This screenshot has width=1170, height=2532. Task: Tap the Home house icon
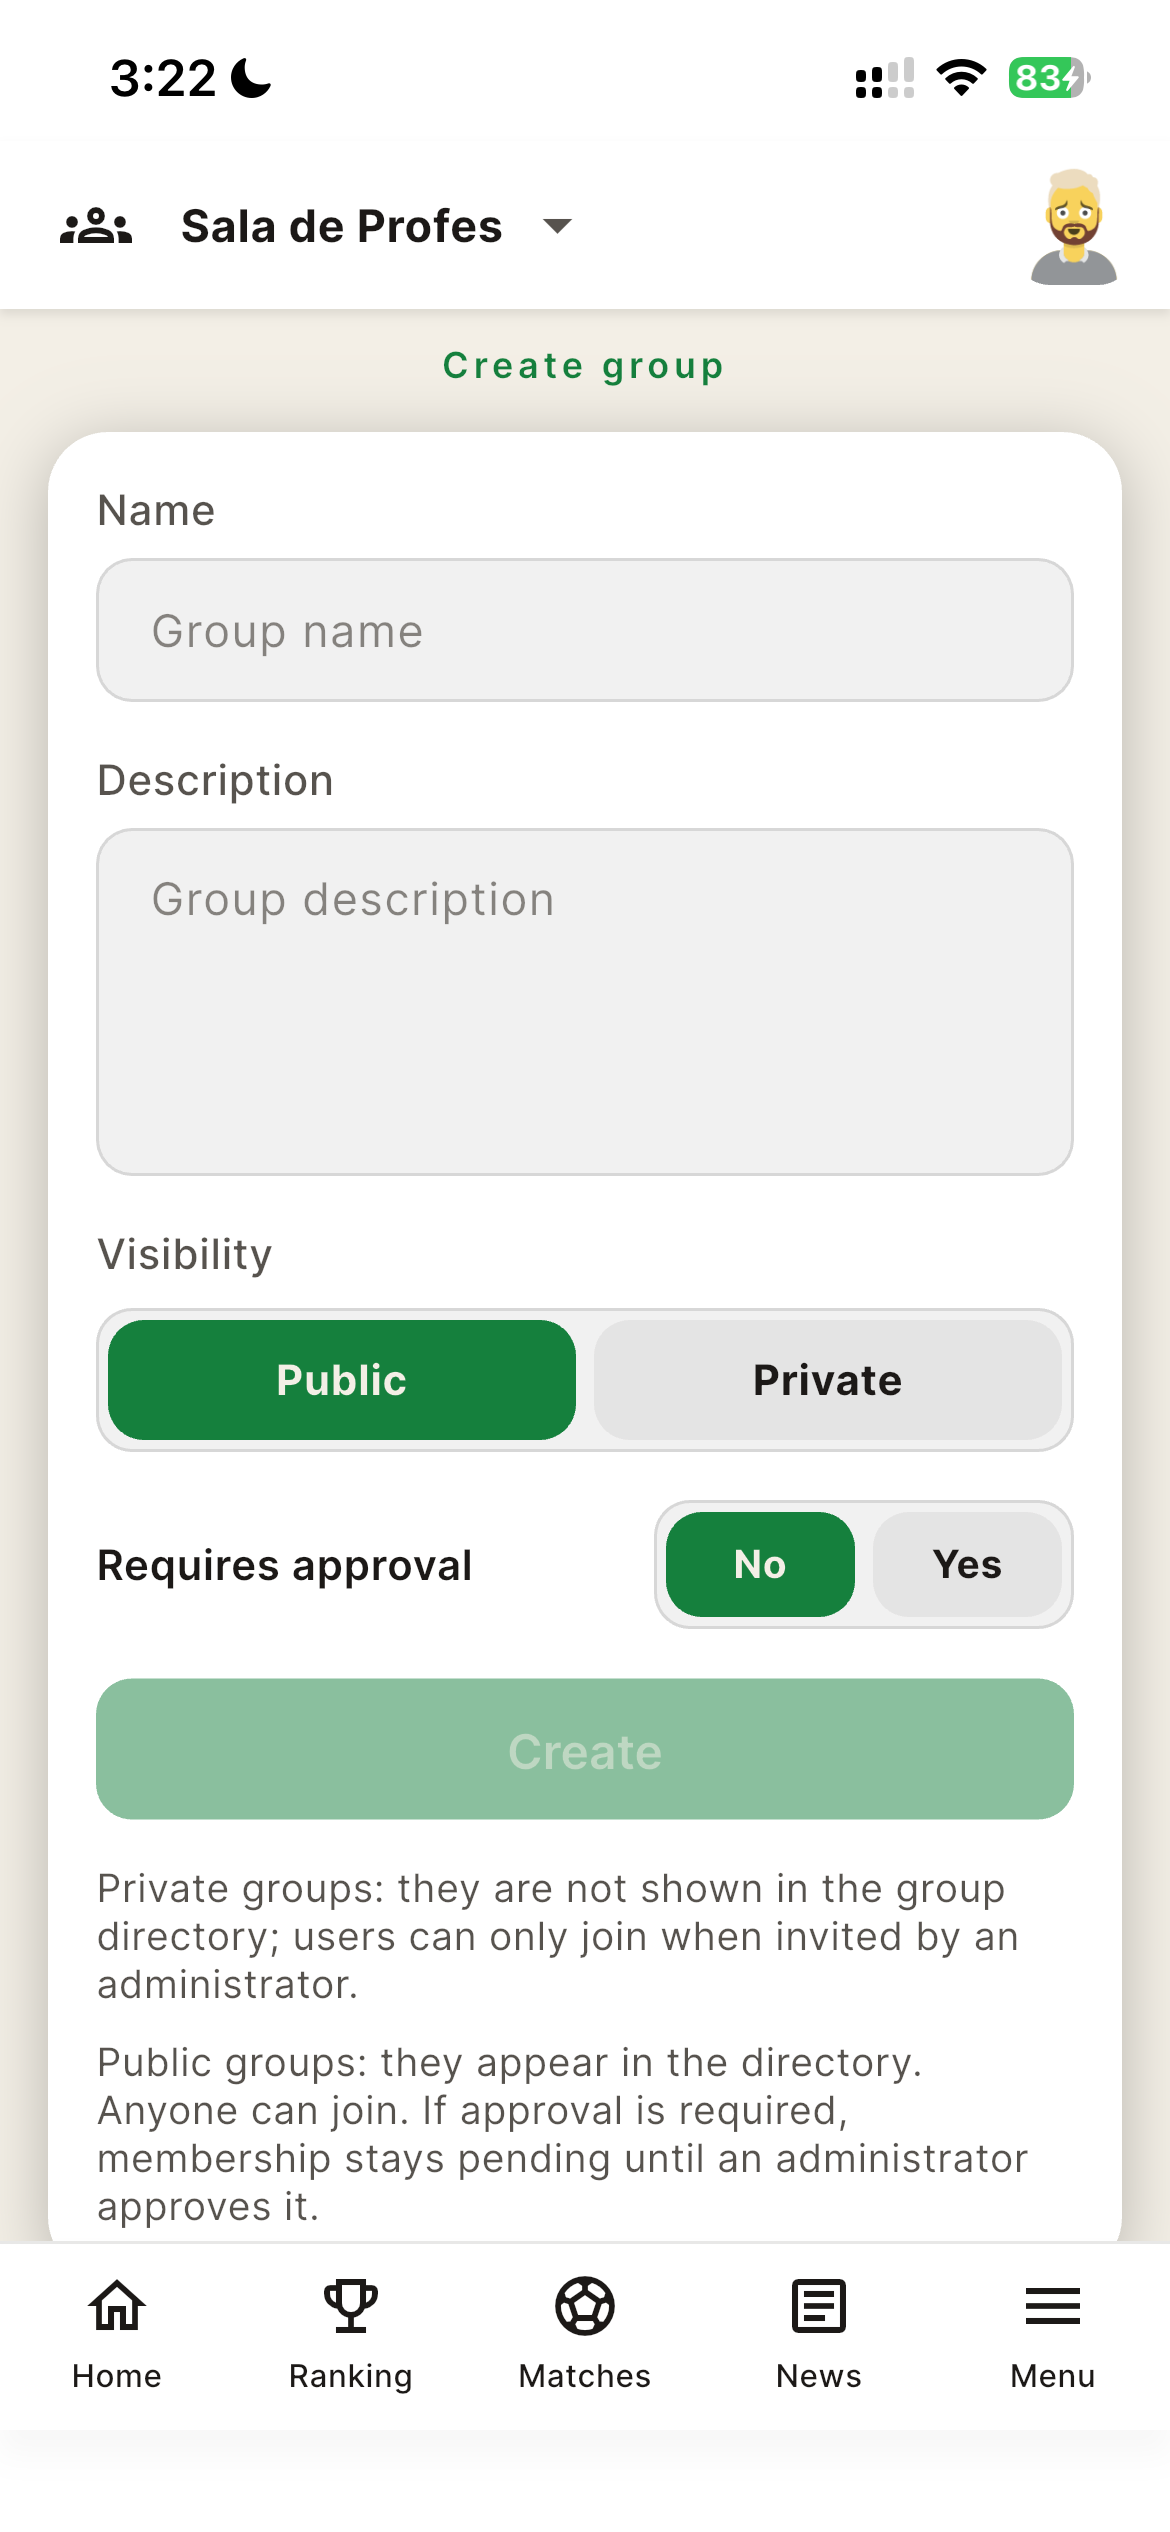[117, 2305]
